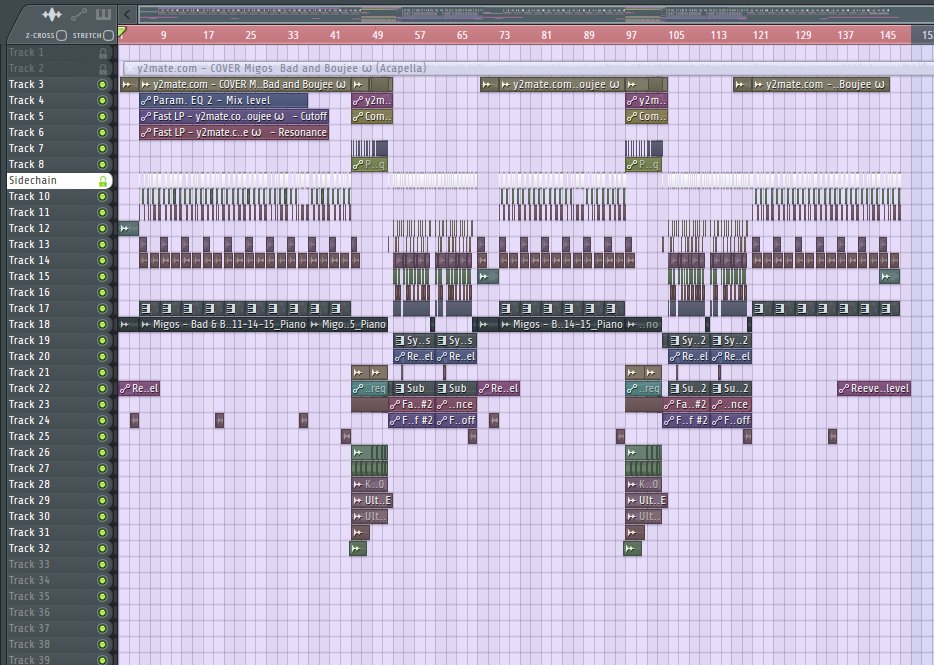This screenshot has height=665, width=934.
Task: Jump to bar 121 on the timeline
Action: click(x=761, y=35)
